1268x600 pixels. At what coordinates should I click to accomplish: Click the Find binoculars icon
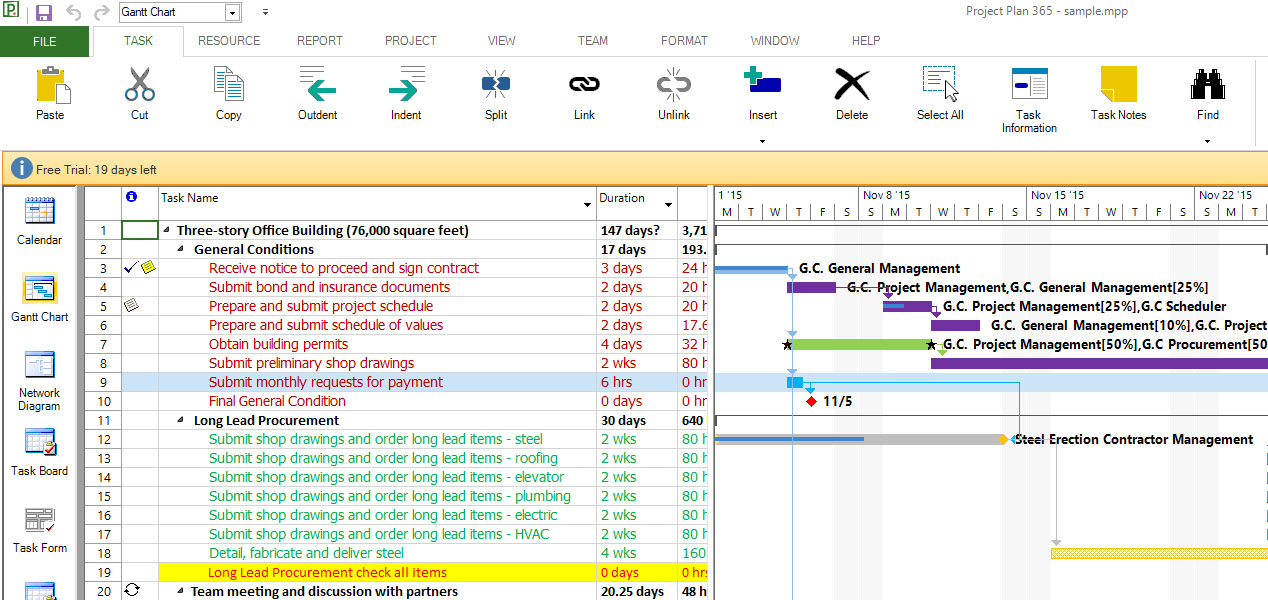point(1208,85)
